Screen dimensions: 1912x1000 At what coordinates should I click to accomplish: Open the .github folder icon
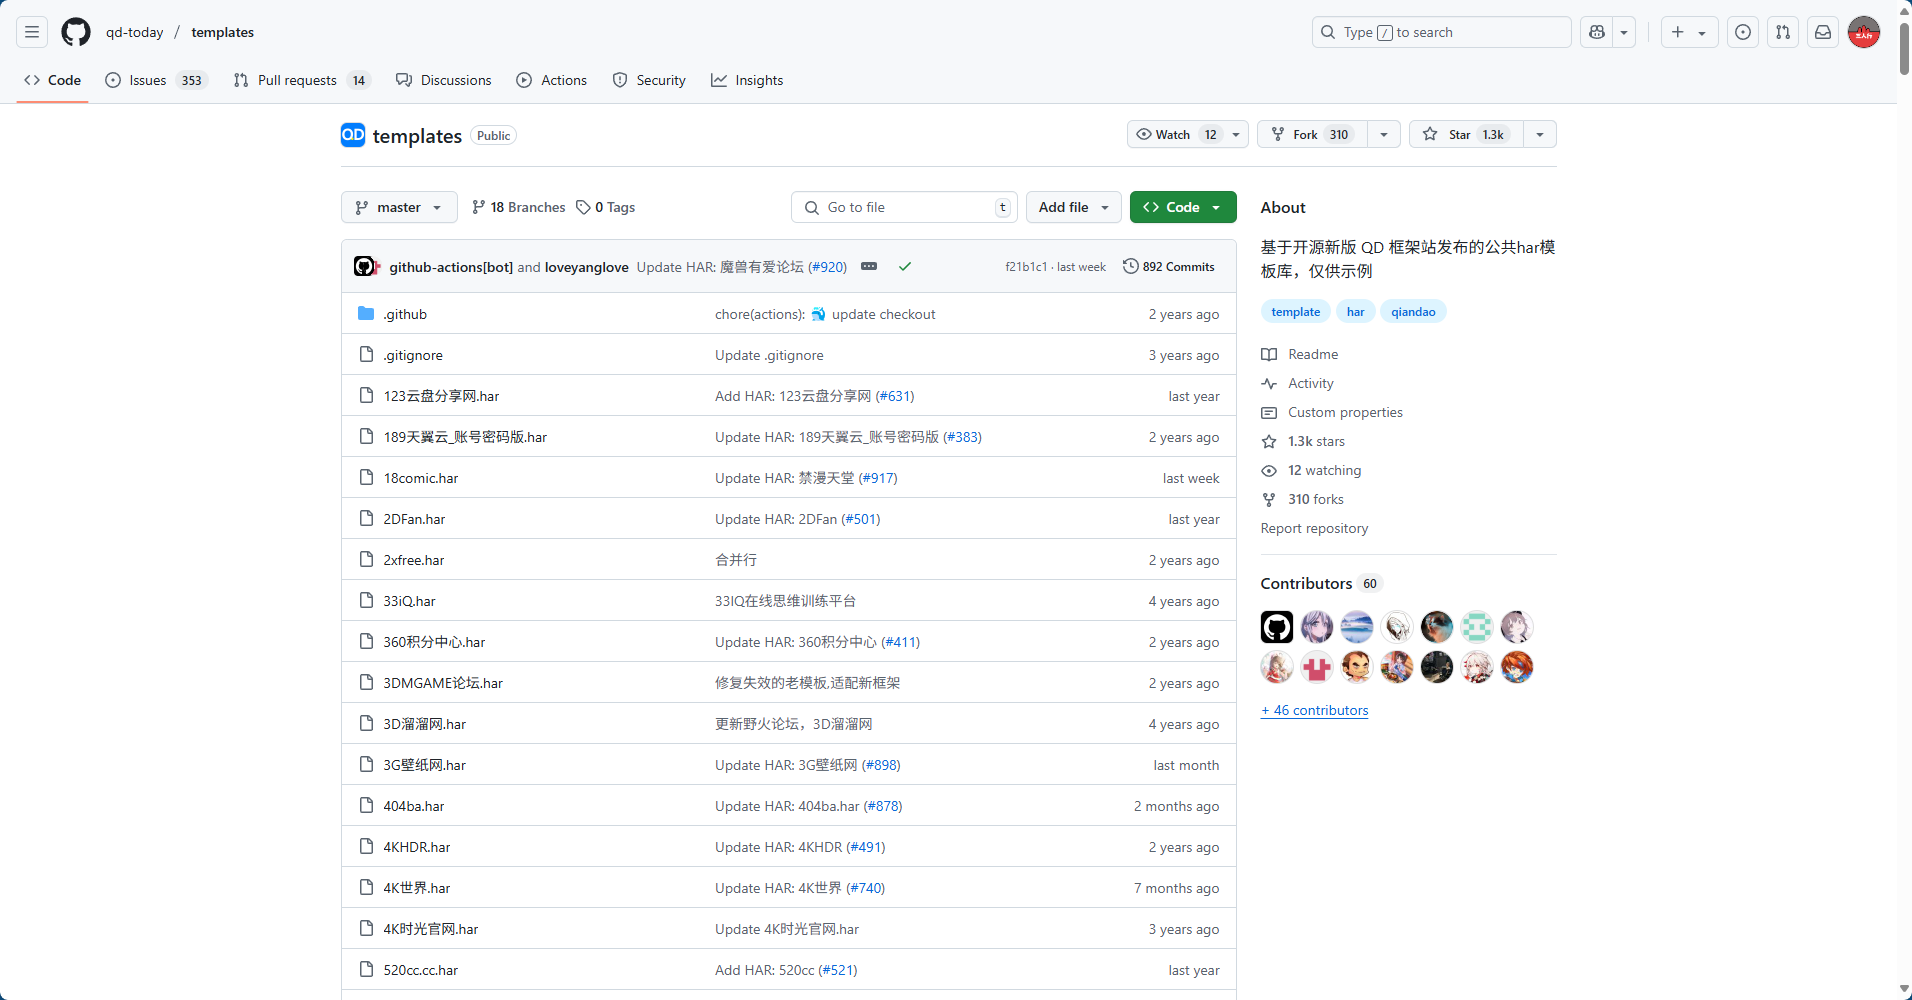click(x=366, y=314)
